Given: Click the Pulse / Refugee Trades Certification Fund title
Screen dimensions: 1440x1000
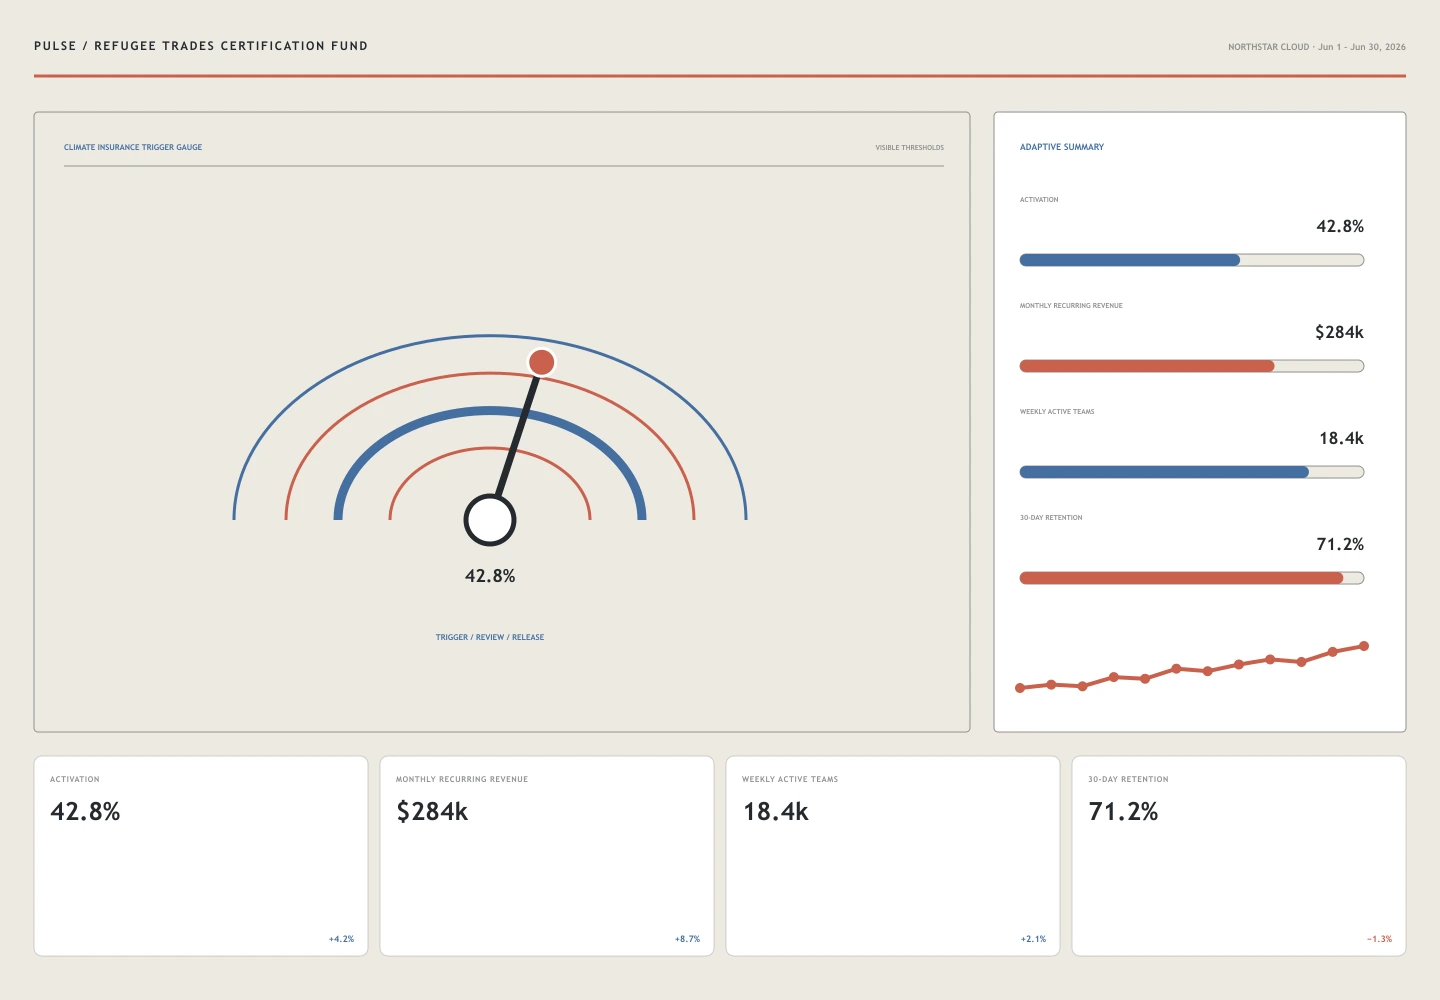Looking at the screenshot, I should pos(201,46).
